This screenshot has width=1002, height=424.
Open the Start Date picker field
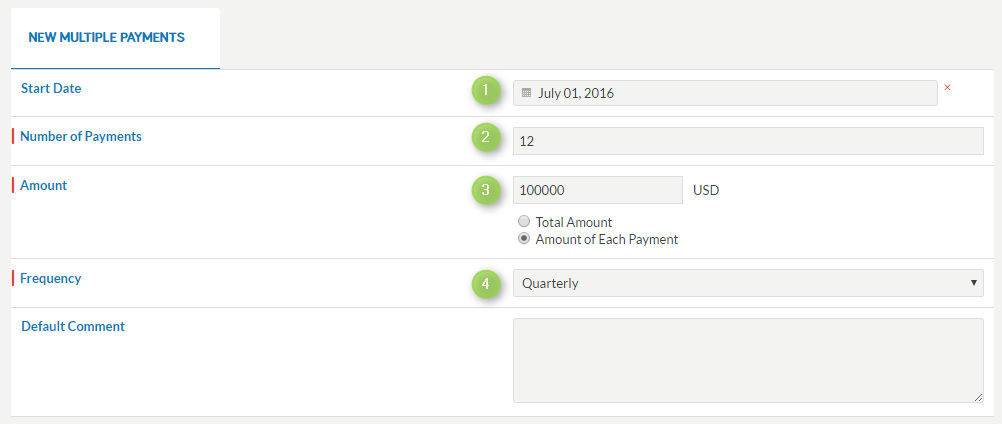tap(725, 93)
